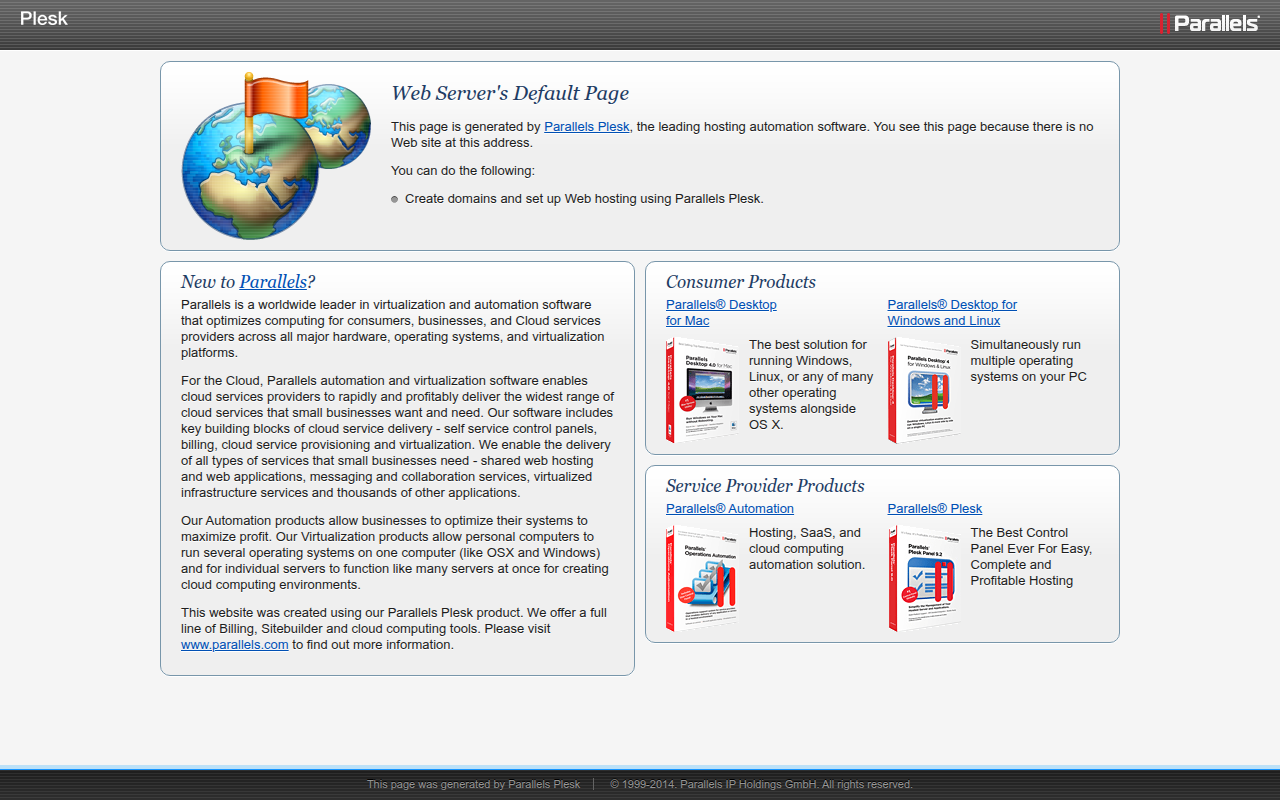This screenshot has height=800, width=1280.
Task: Click the 'Consumer Products' heading
Action: click(x=741, y=282)
